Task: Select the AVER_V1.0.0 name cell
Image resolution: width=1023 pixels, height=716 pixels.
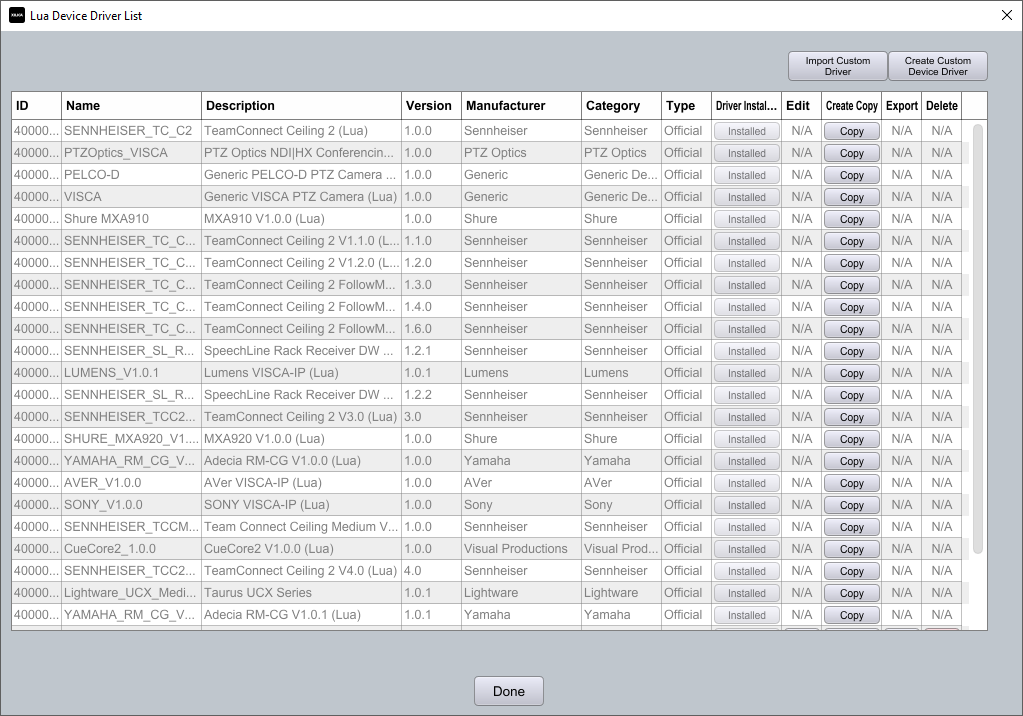Action: click(x=132, y=483)
